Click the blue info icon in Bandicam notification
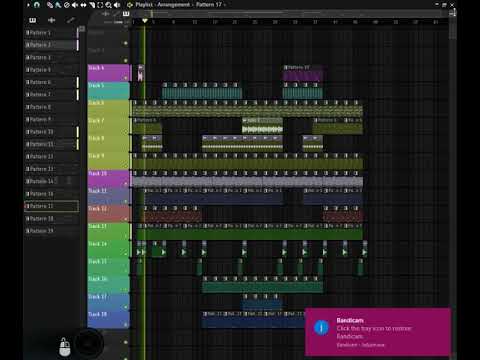Viewport: 480px width, 360px height. point(321,328)
